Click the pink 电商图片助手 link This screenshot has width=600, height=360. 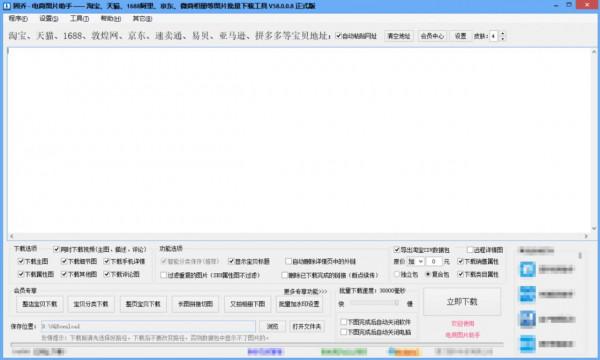463,335
